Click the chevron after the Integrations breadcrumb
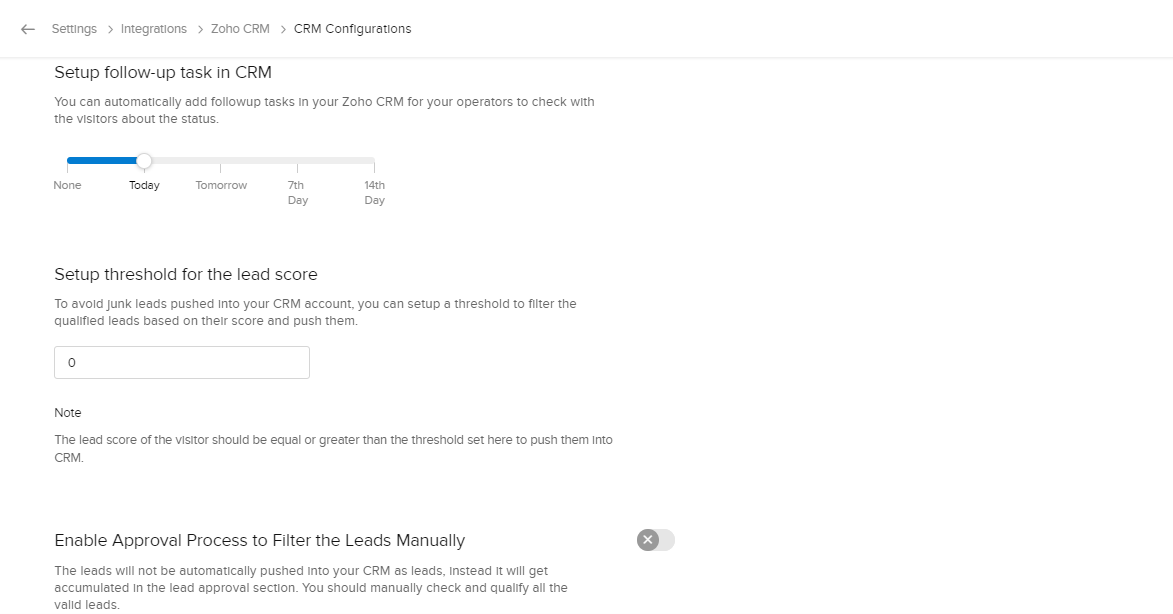 pyautogui.click(x=200, y=29)
